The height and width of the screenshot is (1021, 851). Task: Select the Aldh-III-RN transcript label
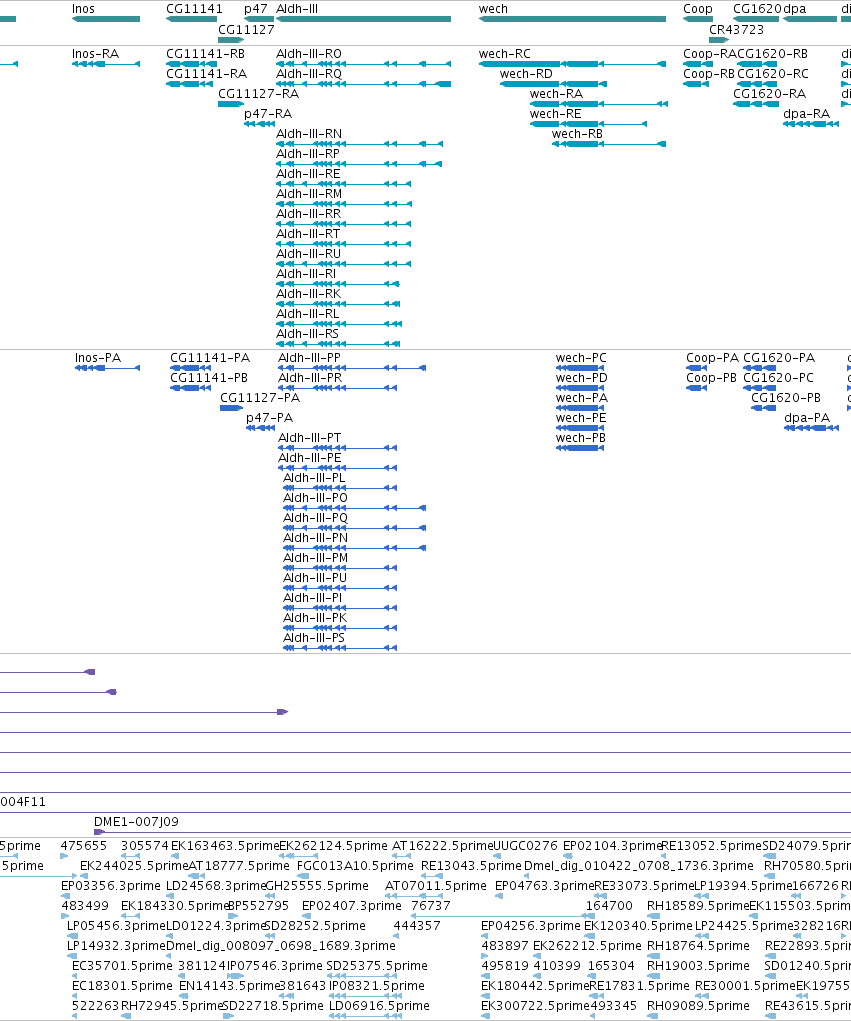(309, 133)
